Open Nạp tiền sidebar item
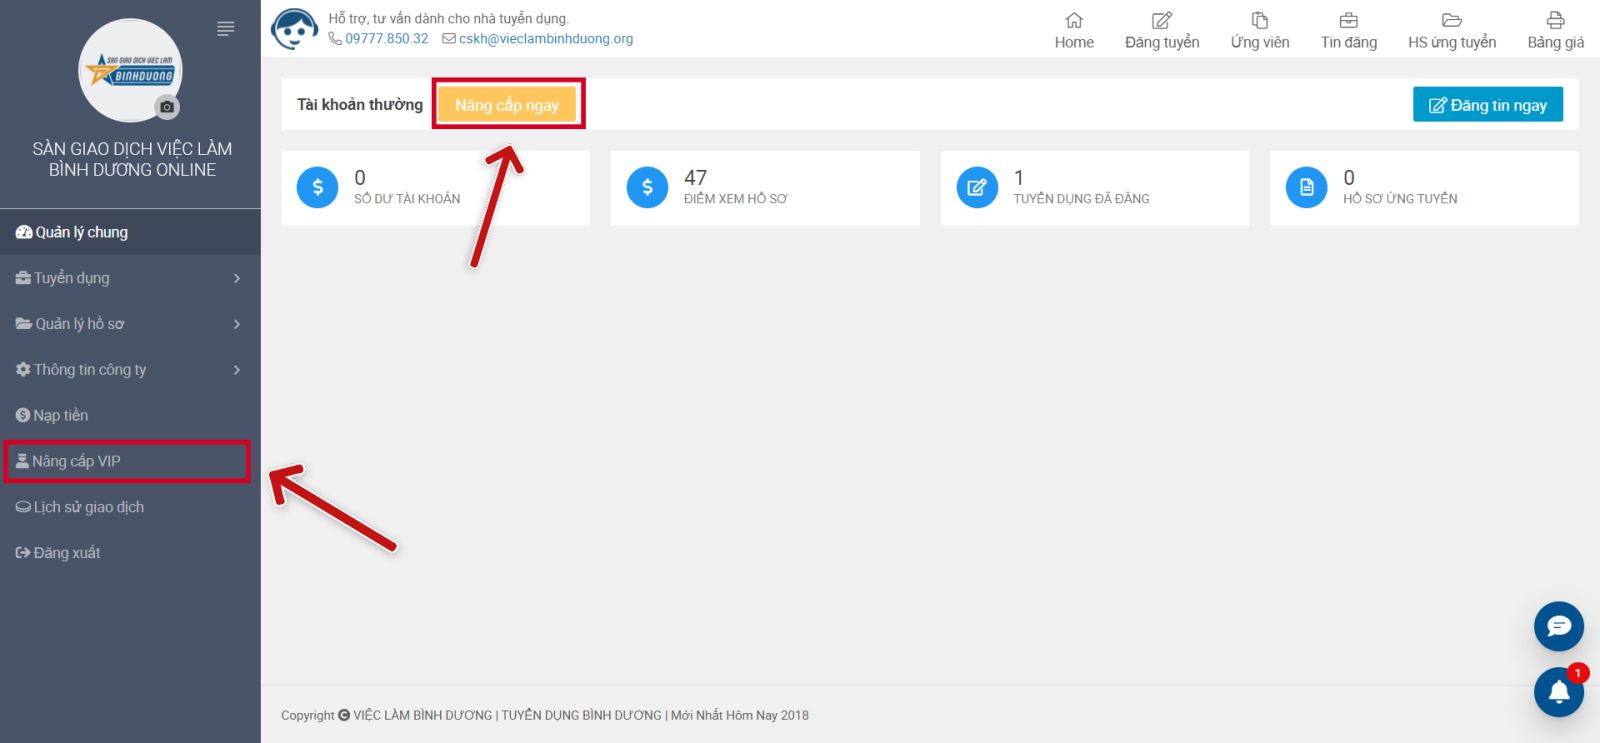The image size is (1600, 743). pyautogui.click(x=60, y=416)
